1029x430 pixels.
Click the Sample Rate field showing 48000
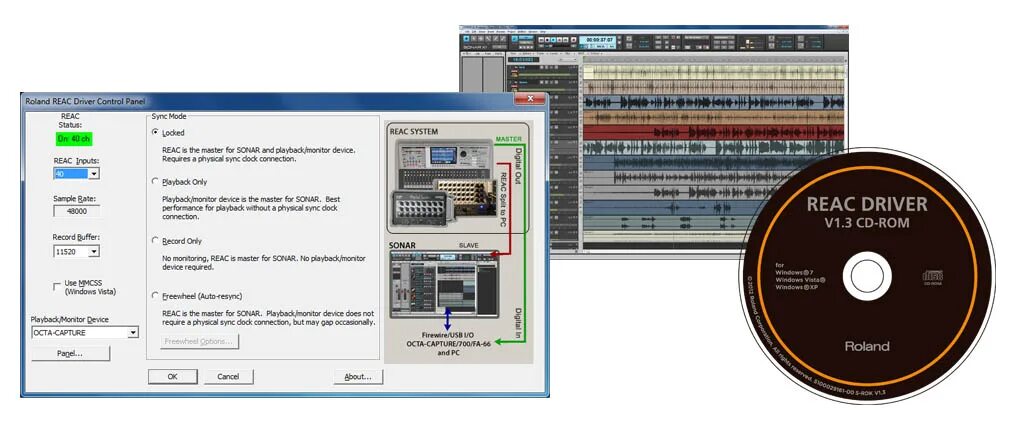pyautogui.click(x=76, y=211)
